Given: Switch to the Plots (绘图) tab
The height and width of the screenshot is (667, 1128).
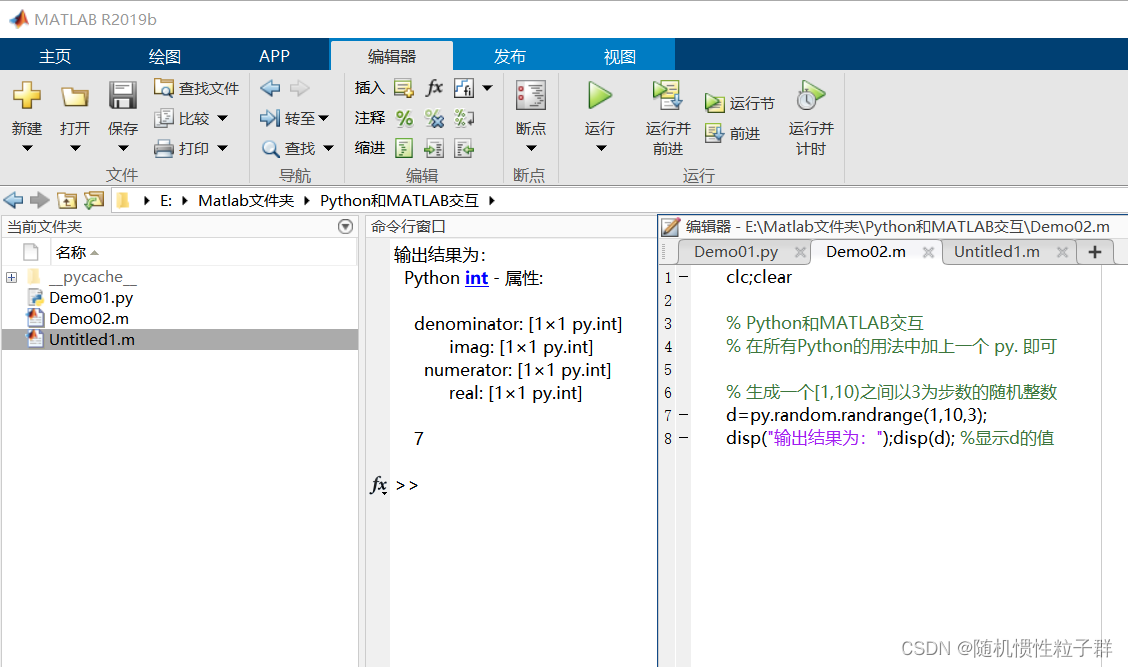Looking at the screenshot, I should pos(165,56).
